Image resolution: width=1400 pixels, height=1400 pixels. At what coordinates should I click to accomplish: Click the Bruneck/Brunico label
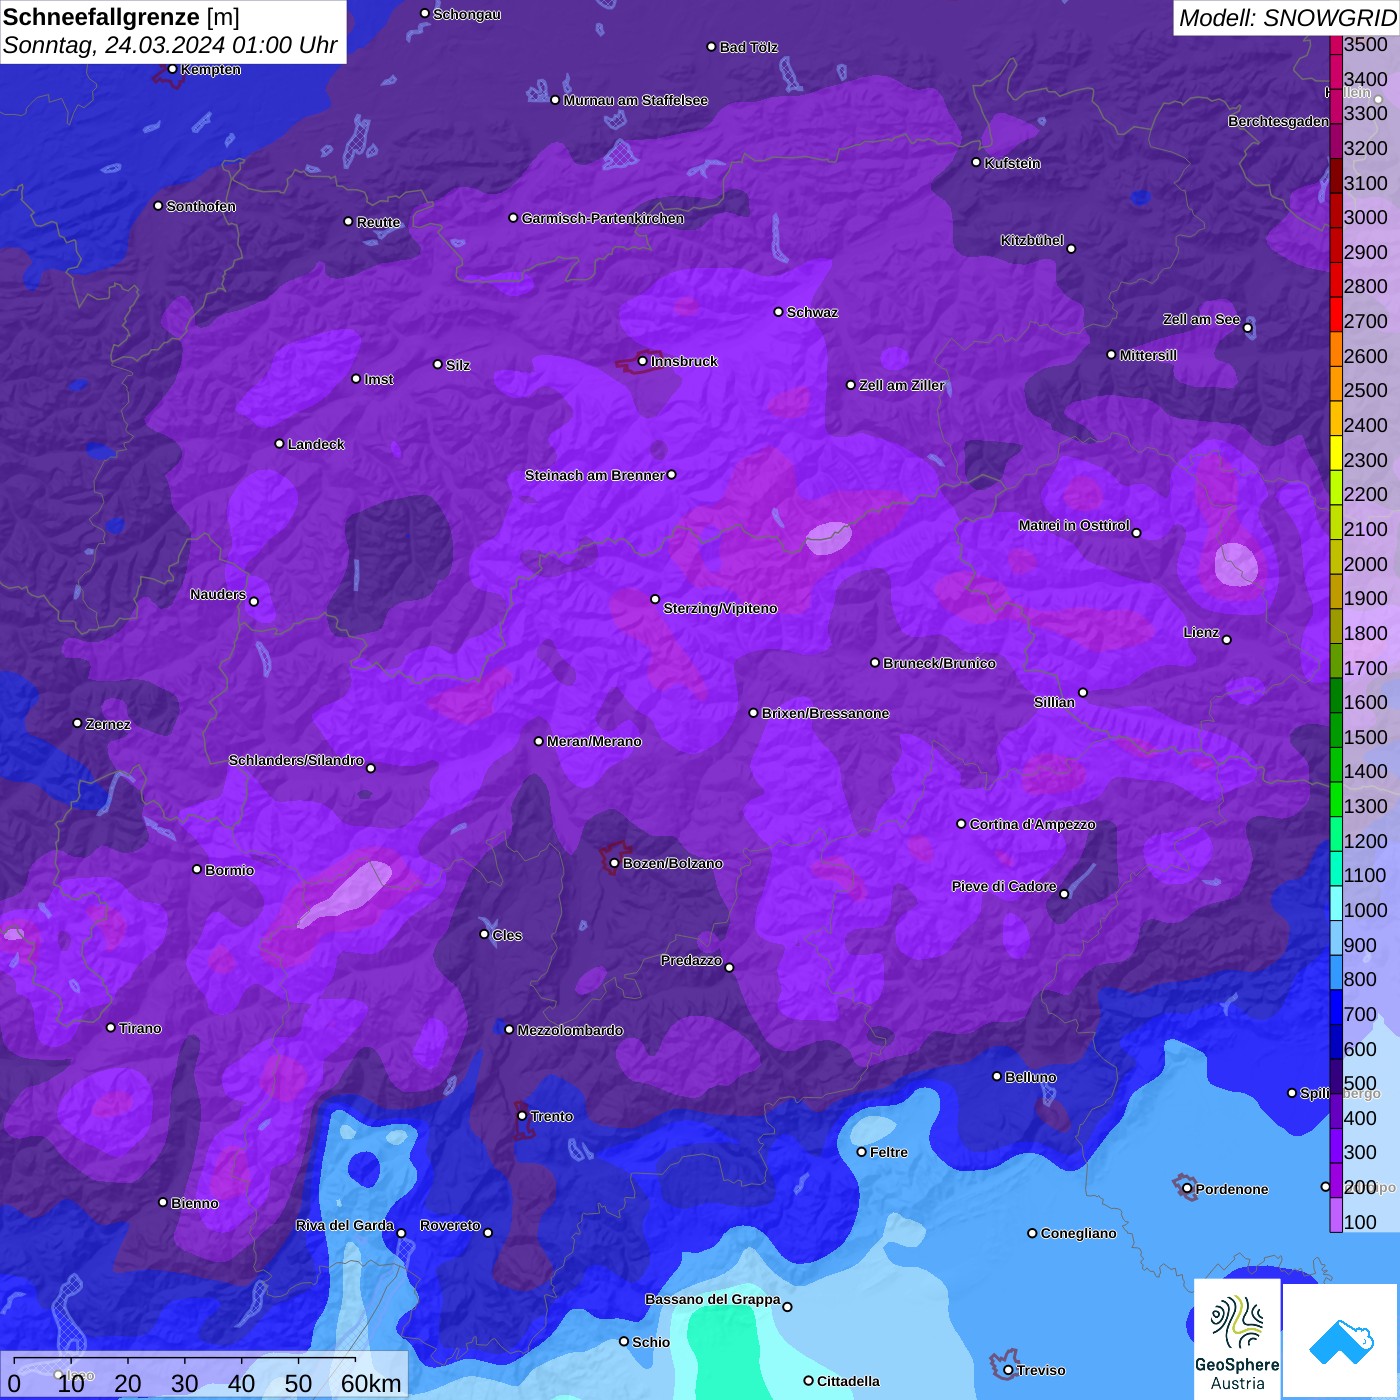pyautogui.click(x=939, y=663)
